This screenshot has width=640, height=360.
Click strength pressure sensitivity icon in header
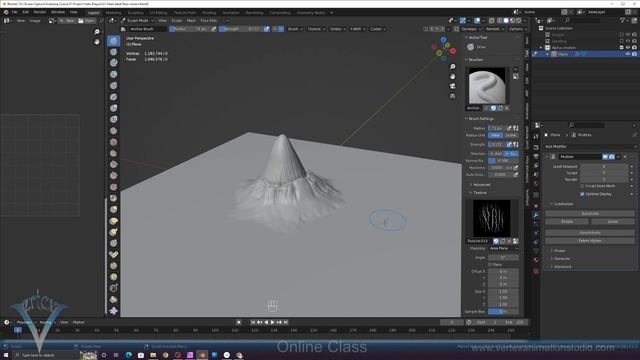267,29
